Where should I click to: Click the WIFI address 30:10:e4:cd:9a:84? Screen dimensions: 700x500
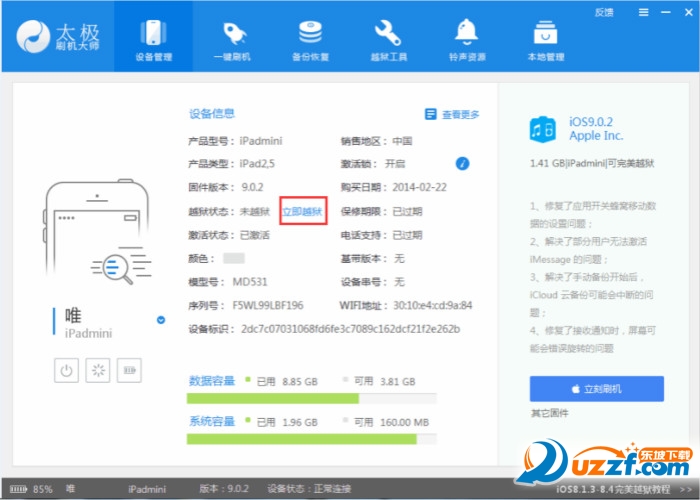tap(433, 306)
